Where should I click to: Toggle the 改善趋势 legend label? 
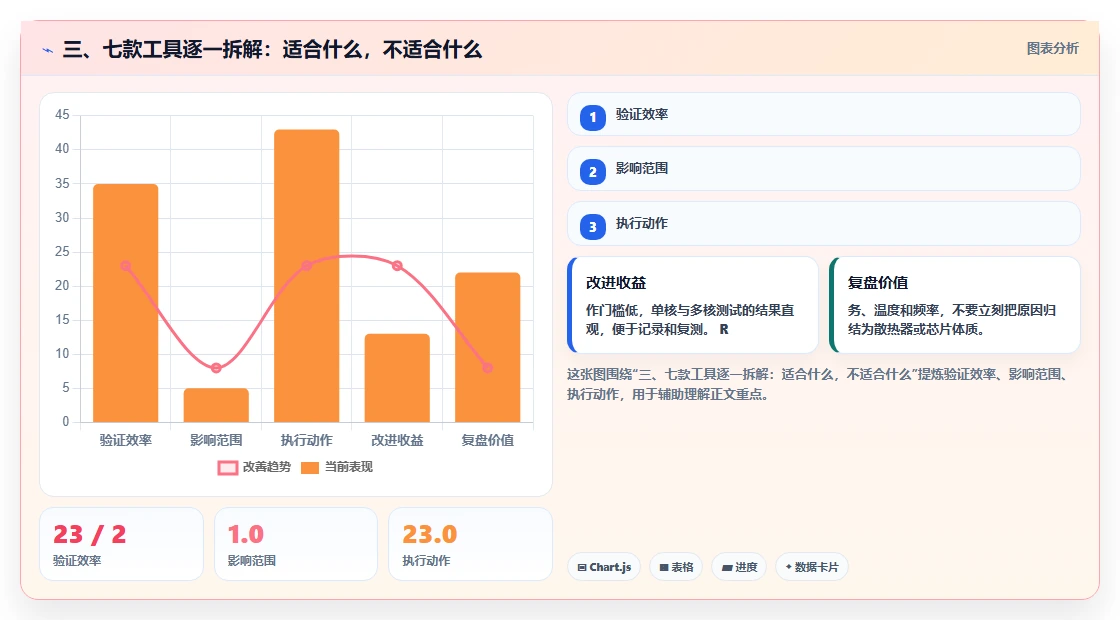click(x=266, y=467)
